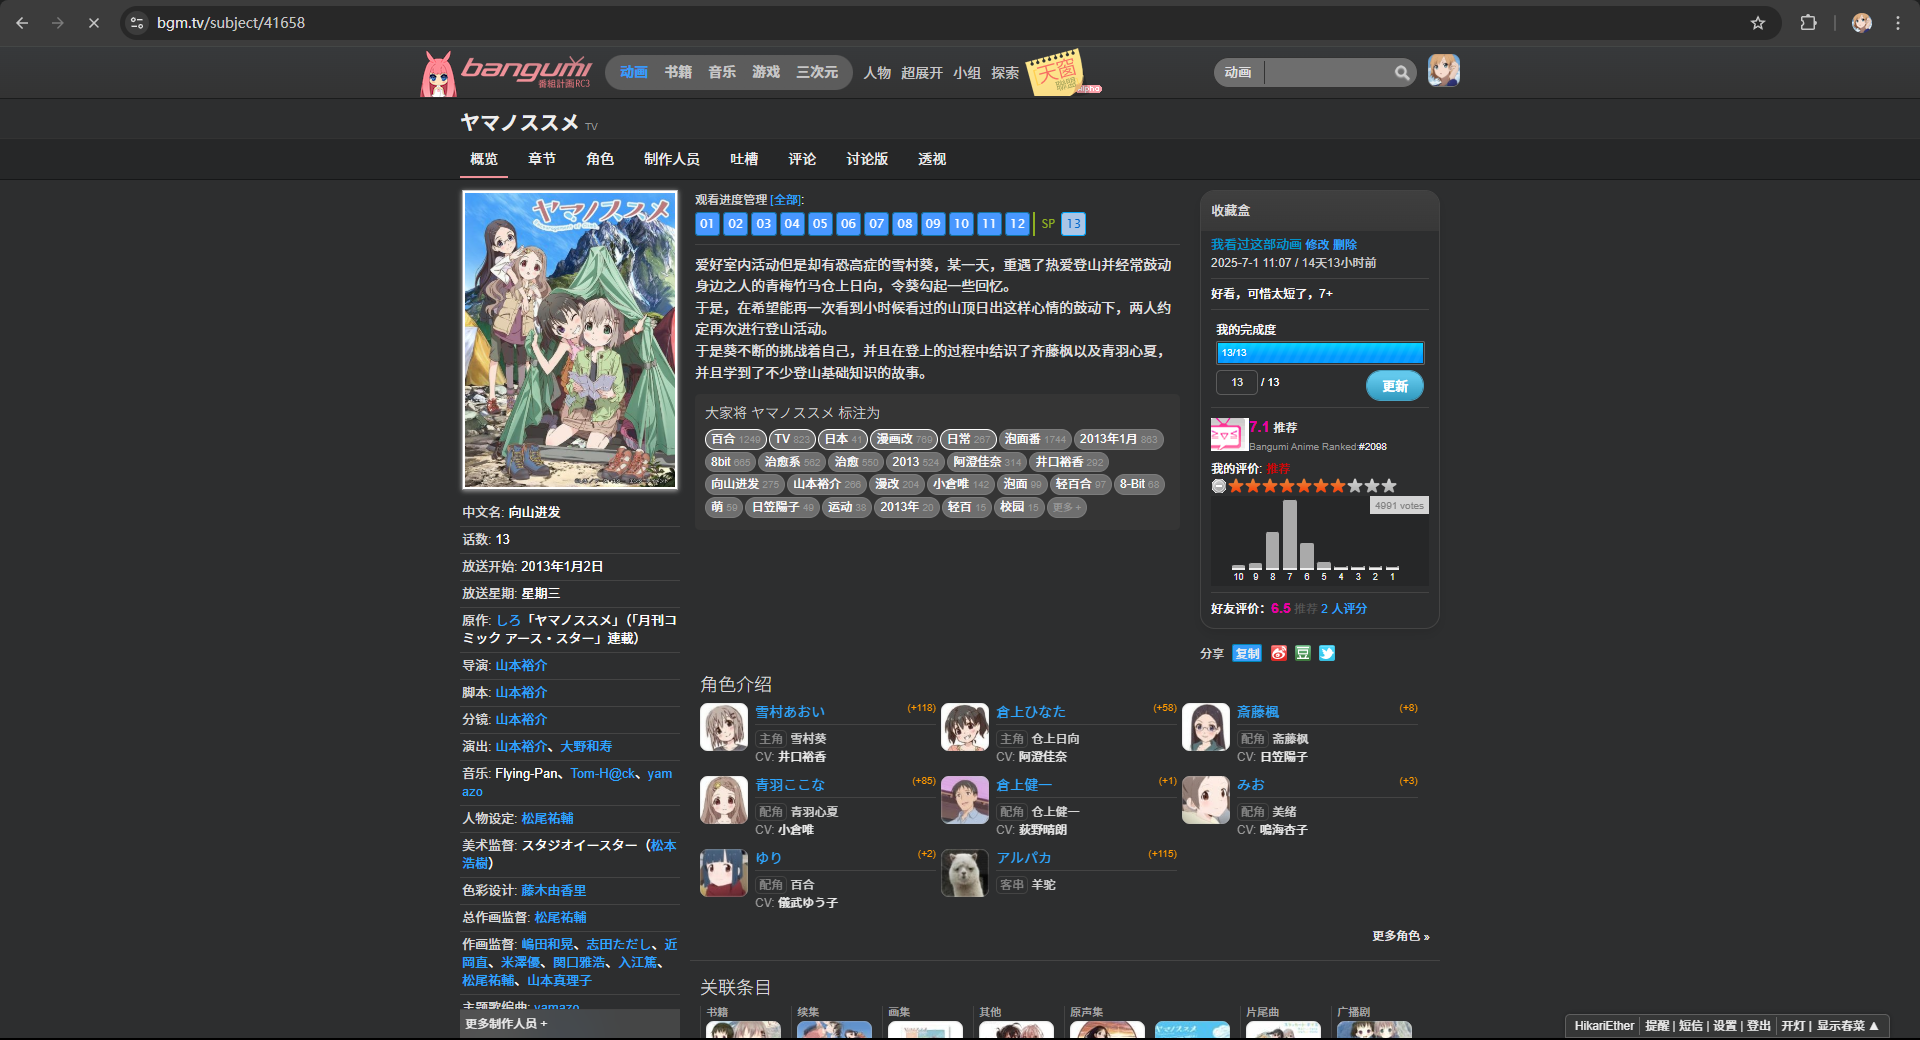The width and height of the screenshot is (1920, 1040).
Task: Open the user avatar in site header
Action: tap(1444, 71)
